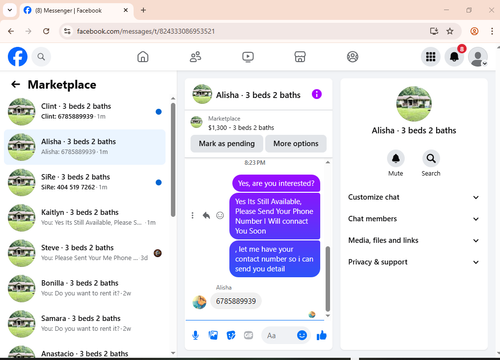Click the browser back arrow
The height and width of the screenshot is (360, 500).
pos(11,31)
